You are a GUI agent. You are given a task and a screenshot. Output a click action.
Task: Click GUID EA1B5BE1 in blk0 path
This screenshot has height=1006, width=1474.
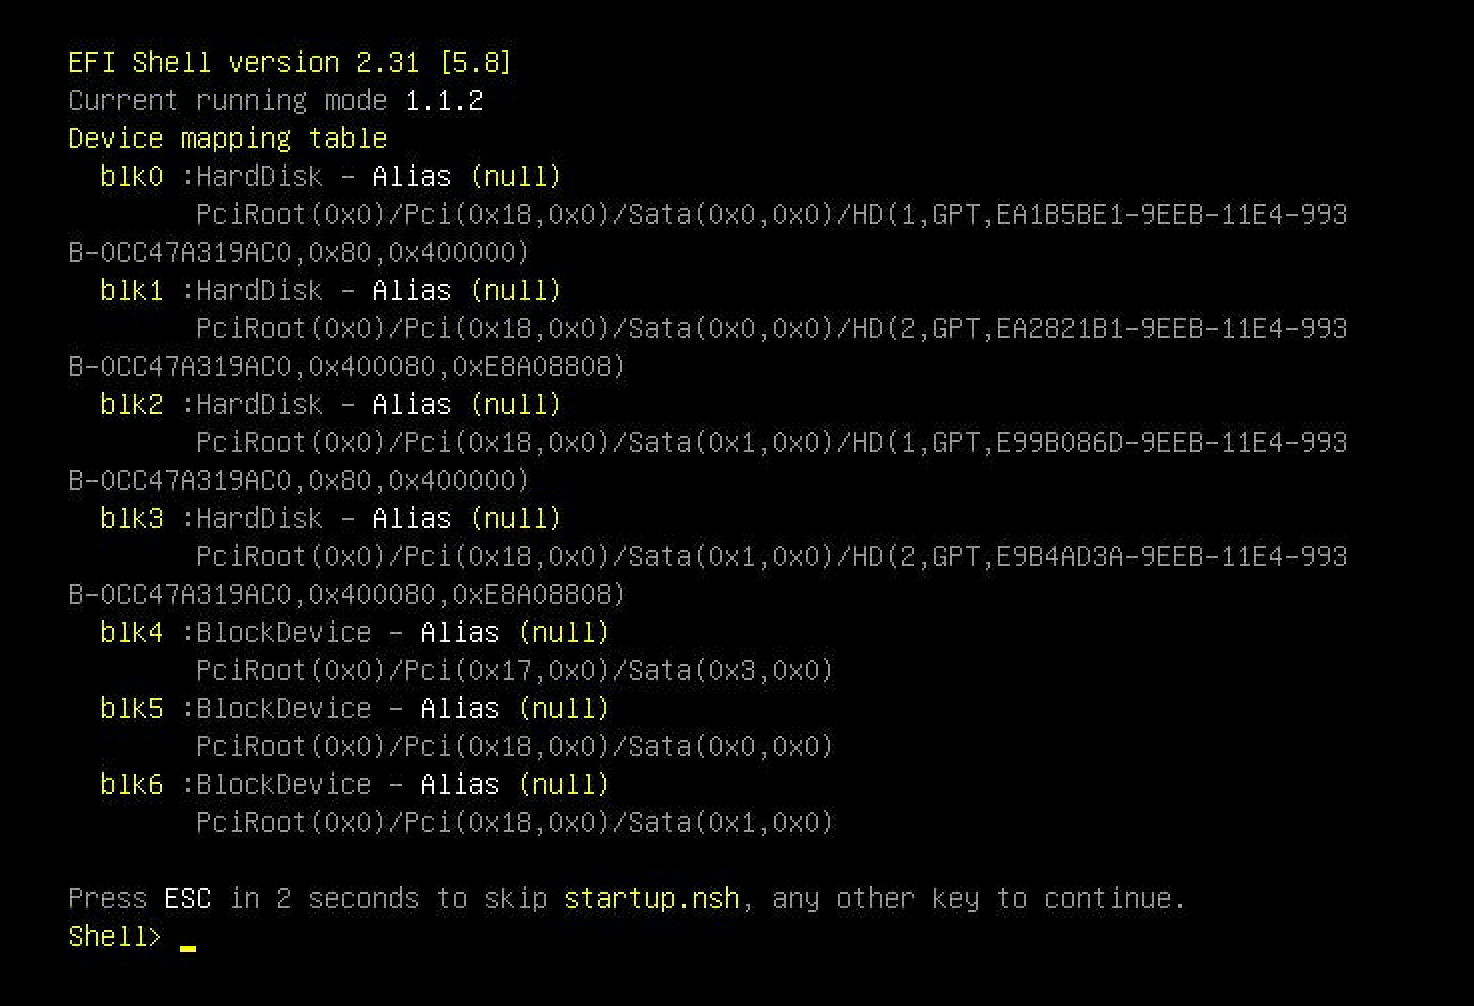(x=1059, y=215)
